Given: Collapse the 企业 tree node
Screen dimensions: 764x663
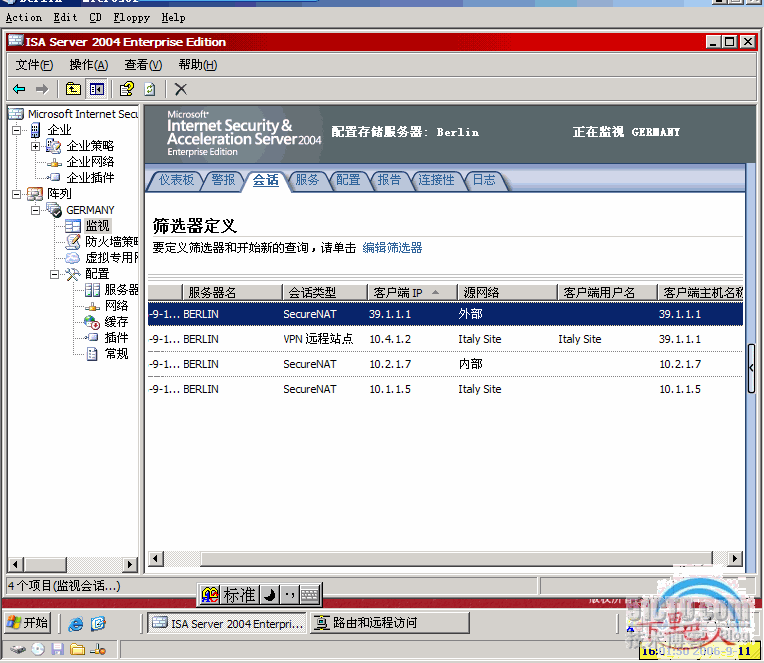Looking at the screenshot, I should [x=17, y=130].
